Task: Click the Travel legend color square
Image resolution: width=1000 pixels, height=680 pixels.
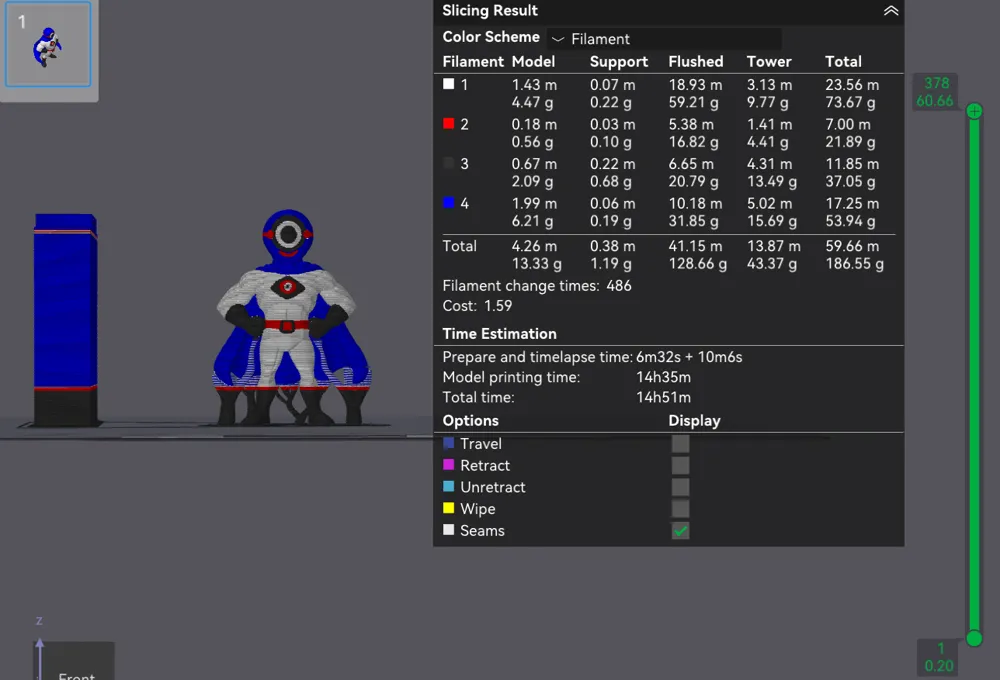Action: [448, 443]
